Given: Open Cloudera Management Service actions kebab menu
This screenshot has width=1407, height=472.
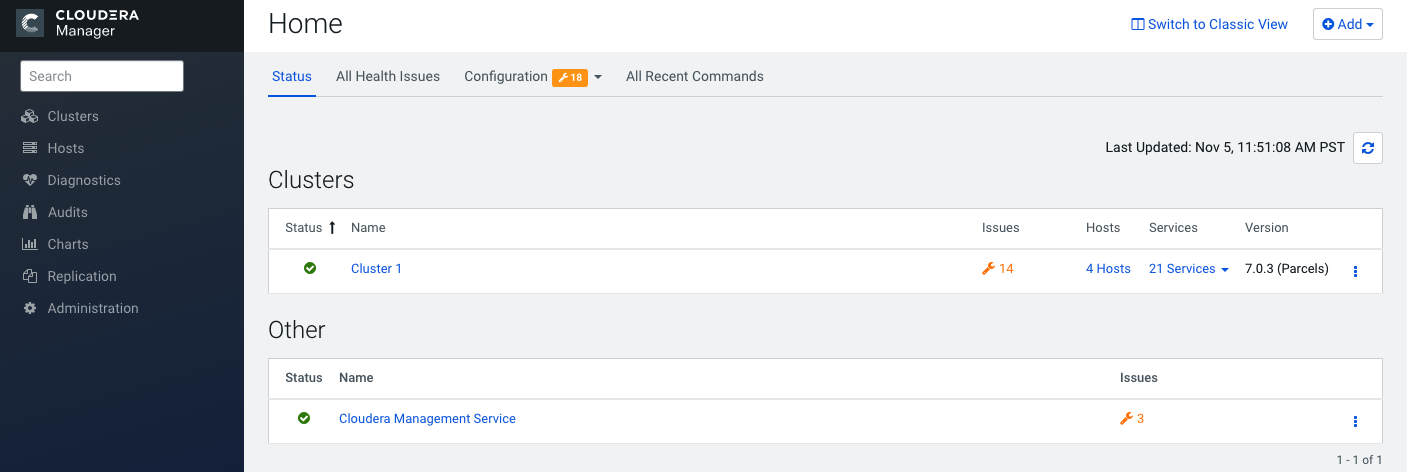Looking at the screenshot, I should click(x=1355, y=421).
